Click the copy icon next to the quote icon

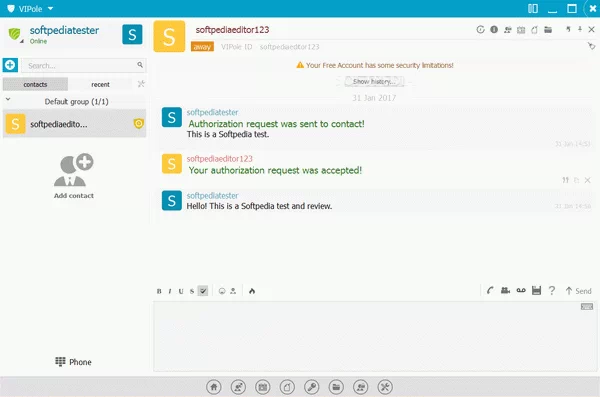tap(577, 180)
